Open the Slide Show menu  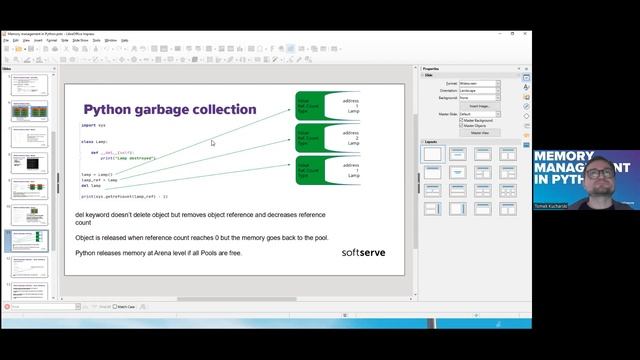pos(80,40)
